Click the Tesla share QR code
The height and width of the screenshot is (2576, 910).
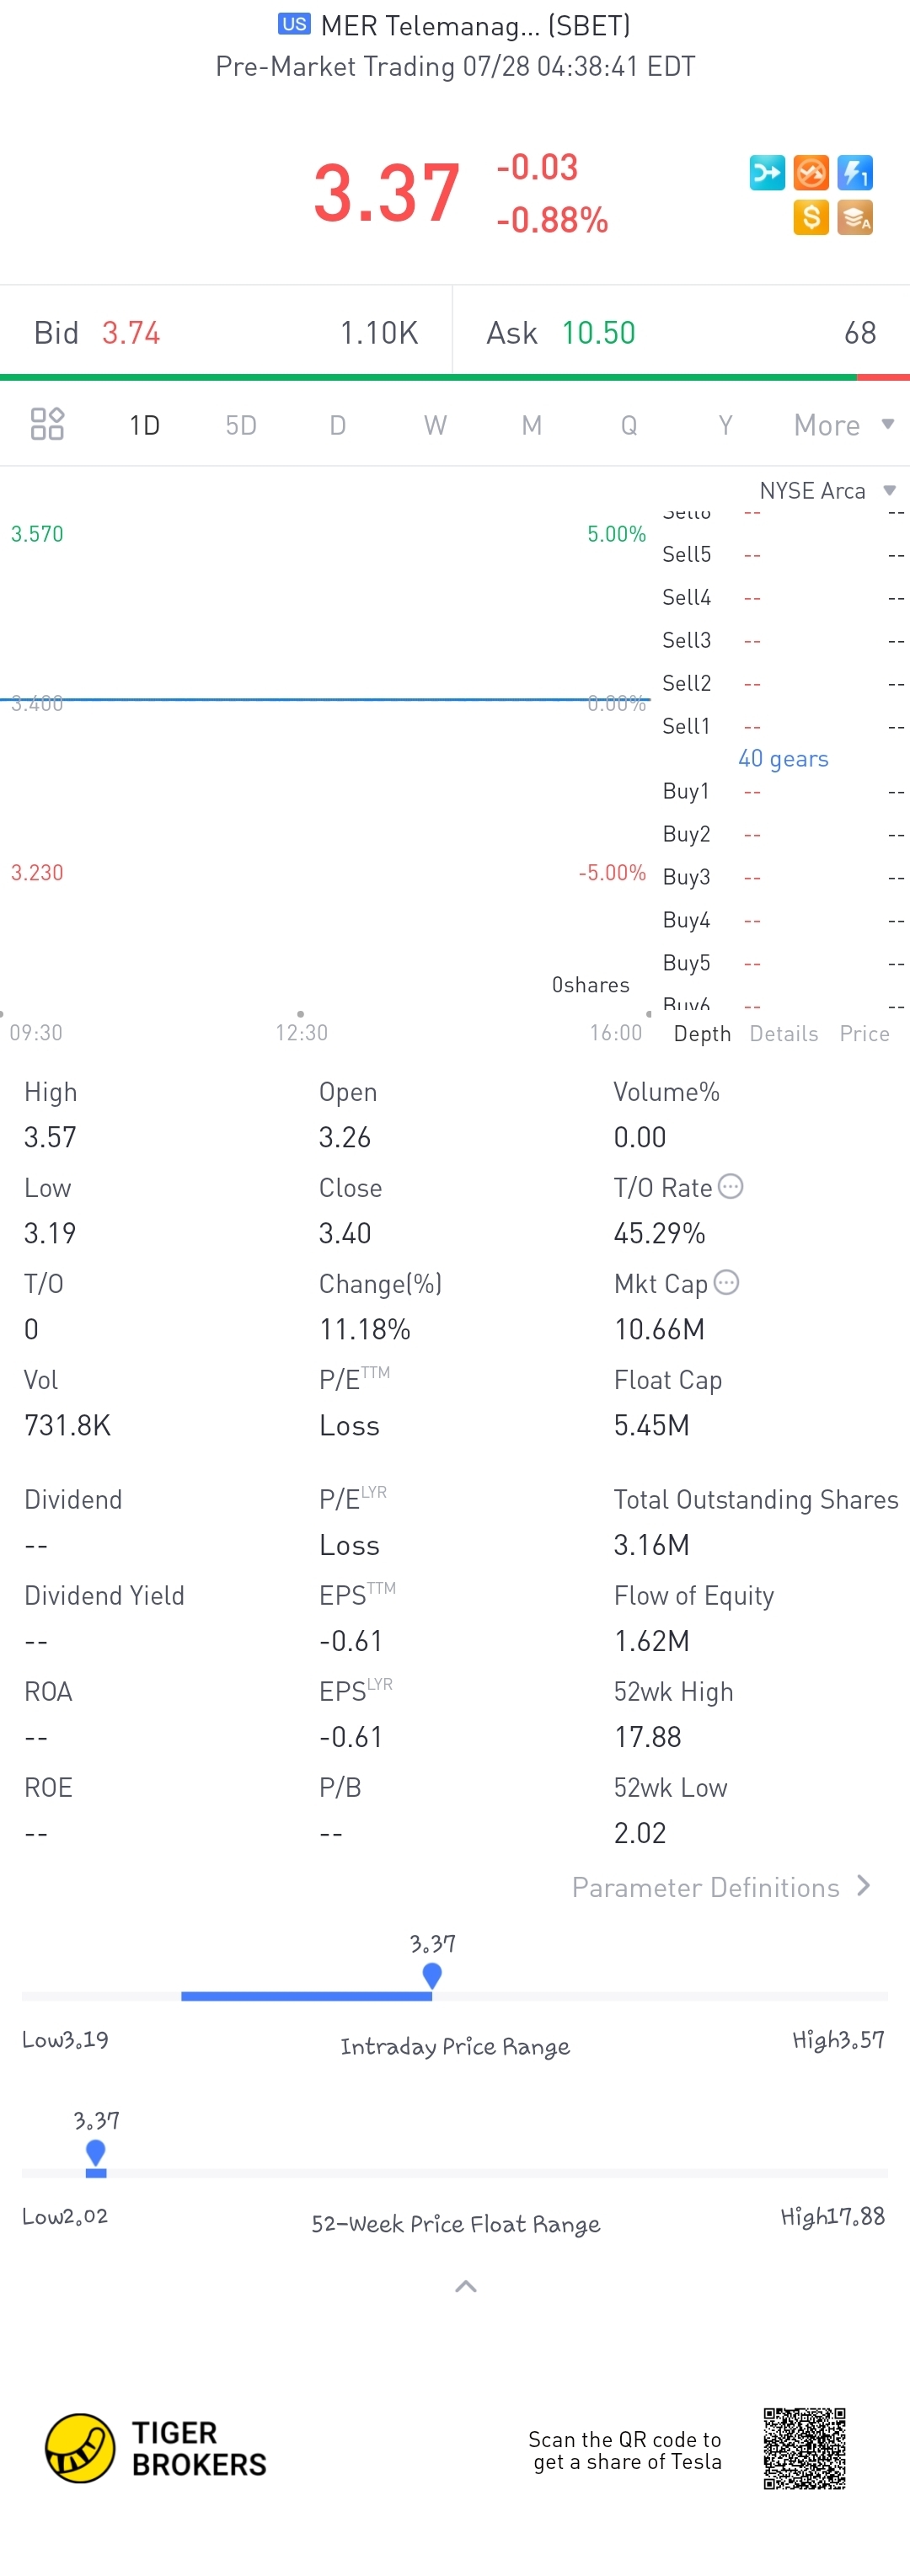point(804,2448)
